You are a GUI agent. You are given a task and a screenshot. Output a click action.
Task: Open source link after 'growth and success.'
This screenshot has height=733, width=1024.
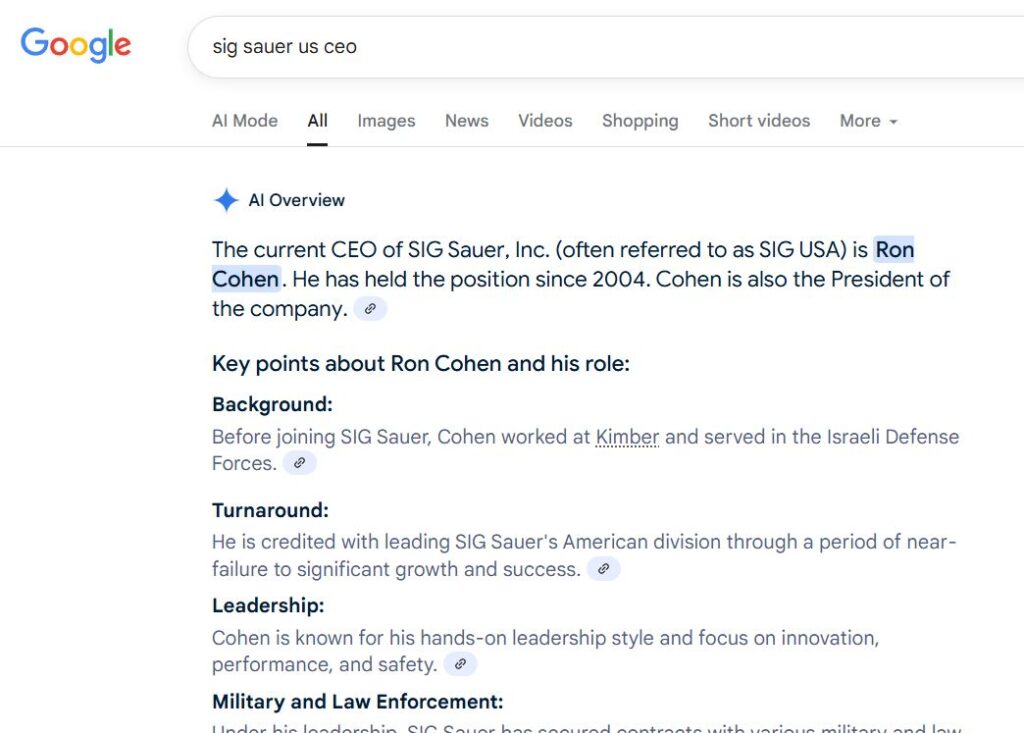(x=603, y=568)
